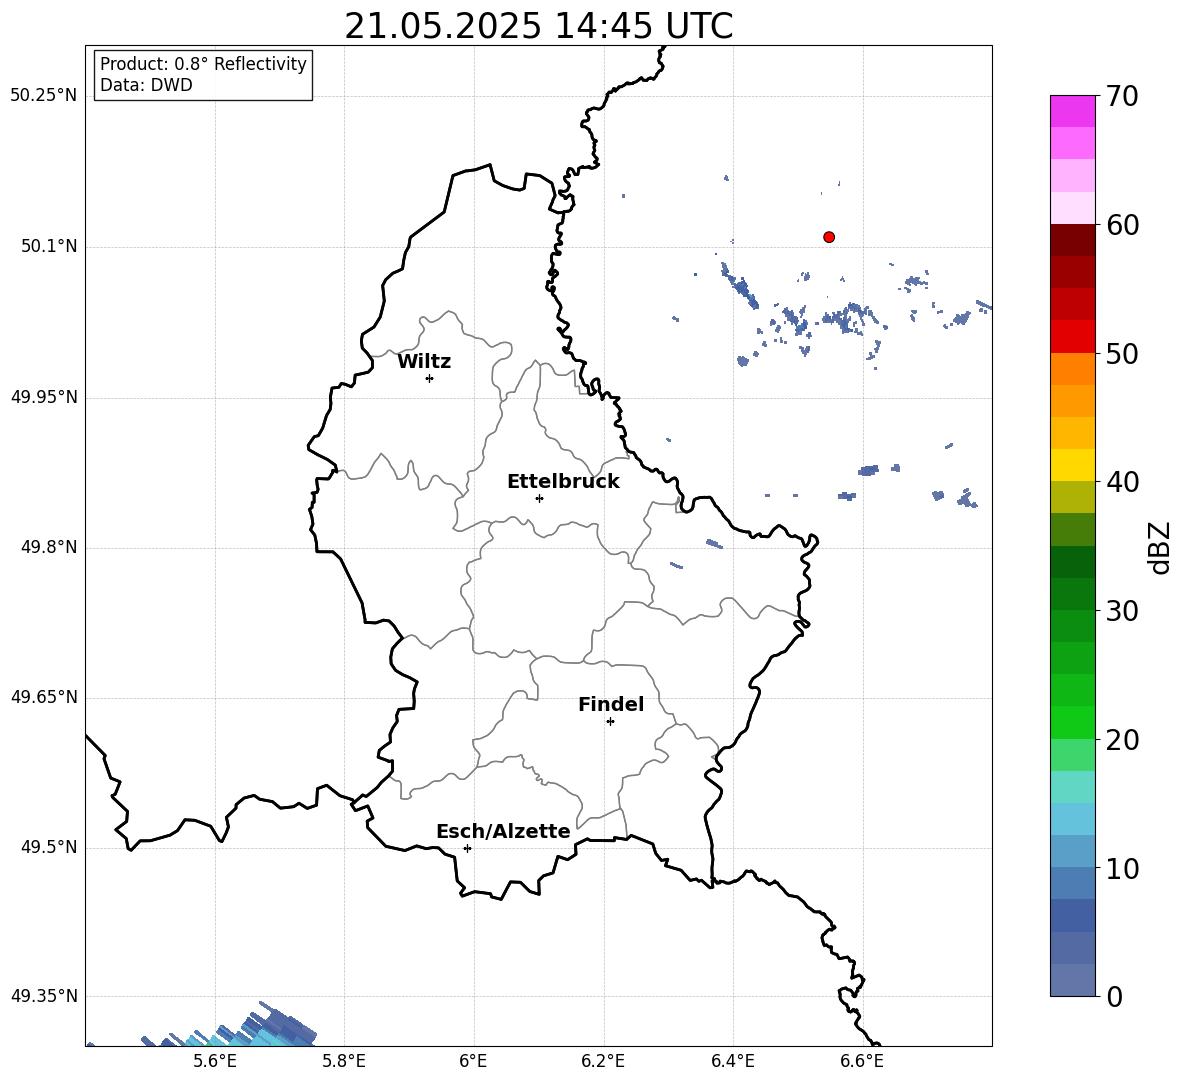This screenshot has height=1081, width=1184.
Task: Click the Data: DWD text
Action: (146, 85)
